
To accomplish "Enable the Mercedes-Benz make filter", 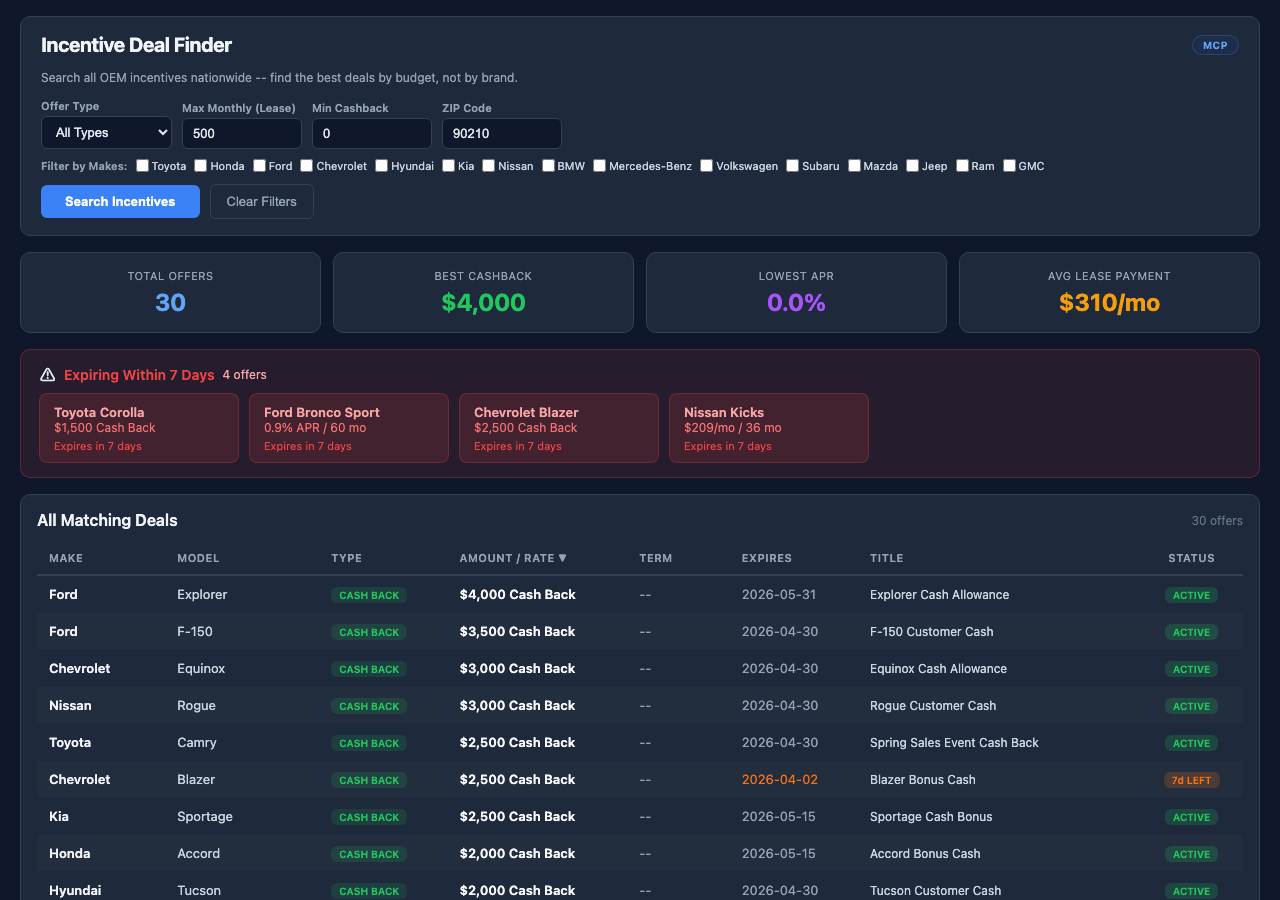I will point(599,165).
